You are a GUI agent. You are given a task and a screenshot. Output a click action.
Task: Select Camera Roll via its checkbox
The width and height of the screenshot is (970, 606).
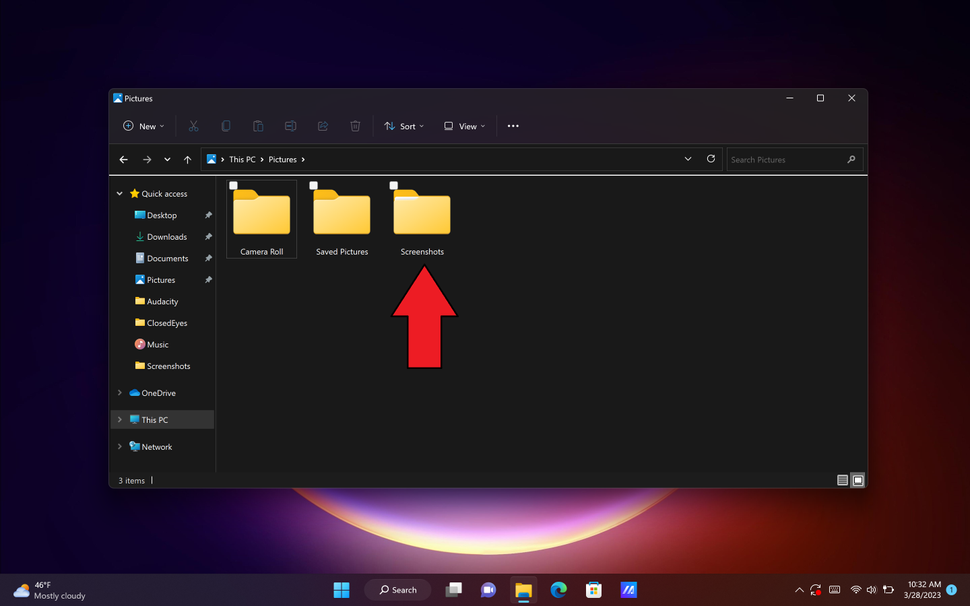pos(233,185)
